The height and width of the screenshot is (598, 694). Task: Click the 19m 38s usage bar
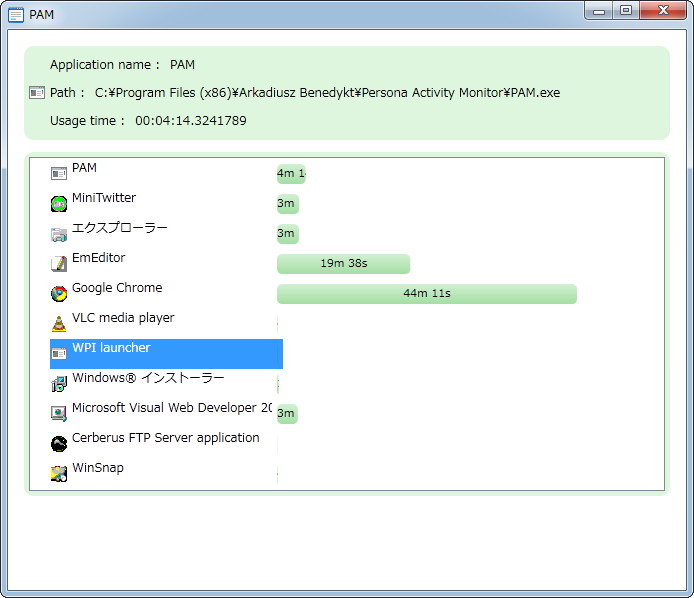click(x=343, y=264)
